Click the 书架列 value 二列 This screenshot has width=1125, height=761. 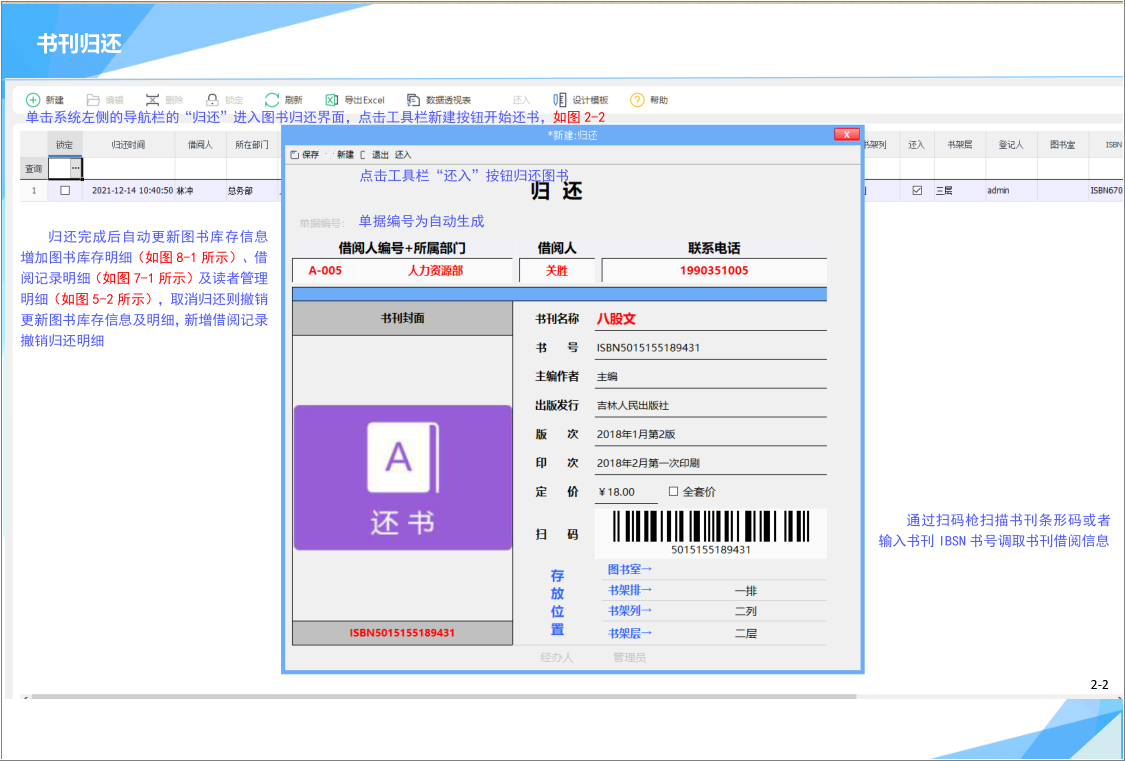[x=746, y=611]
